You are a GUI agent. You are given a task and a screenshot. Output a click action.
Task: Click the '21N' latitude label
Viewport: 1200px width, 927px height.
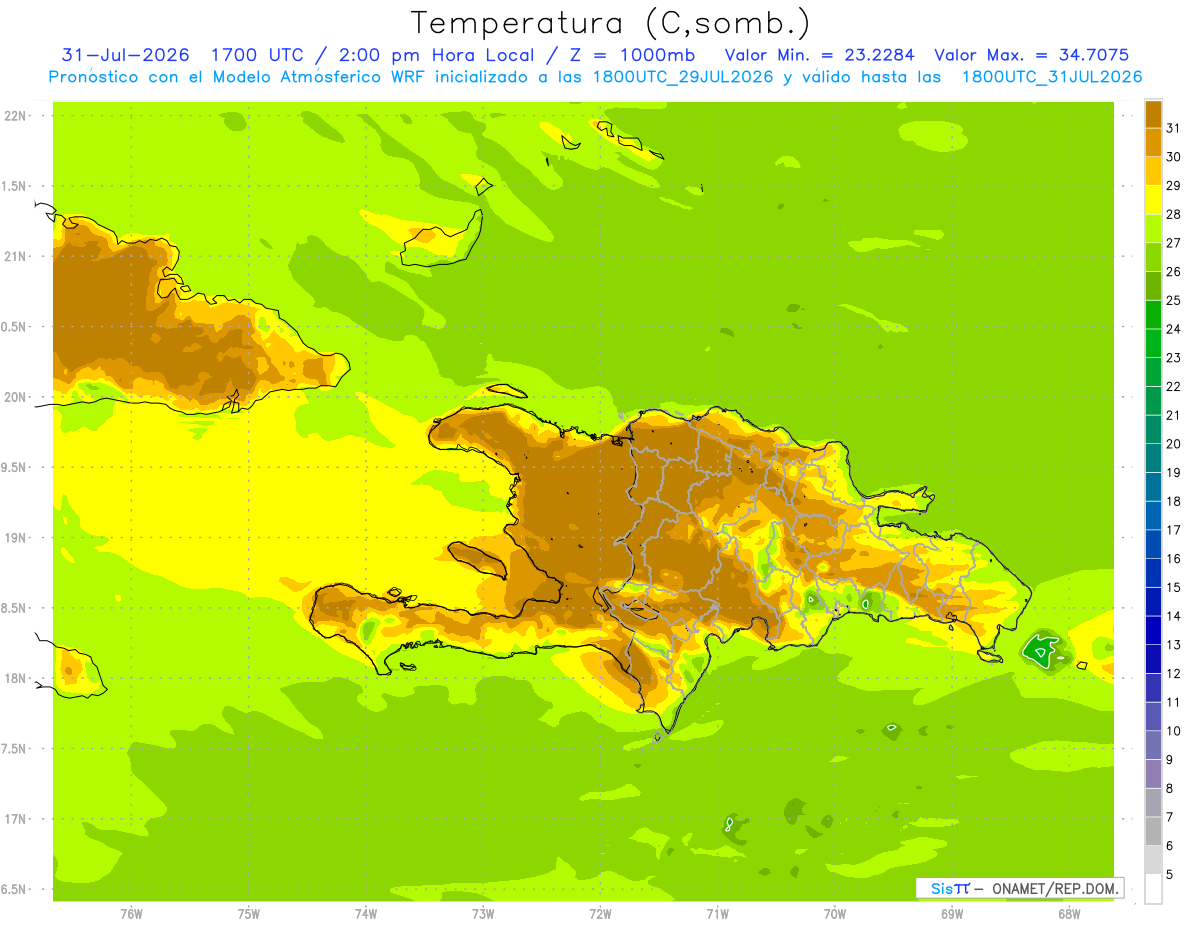point(15,257)
